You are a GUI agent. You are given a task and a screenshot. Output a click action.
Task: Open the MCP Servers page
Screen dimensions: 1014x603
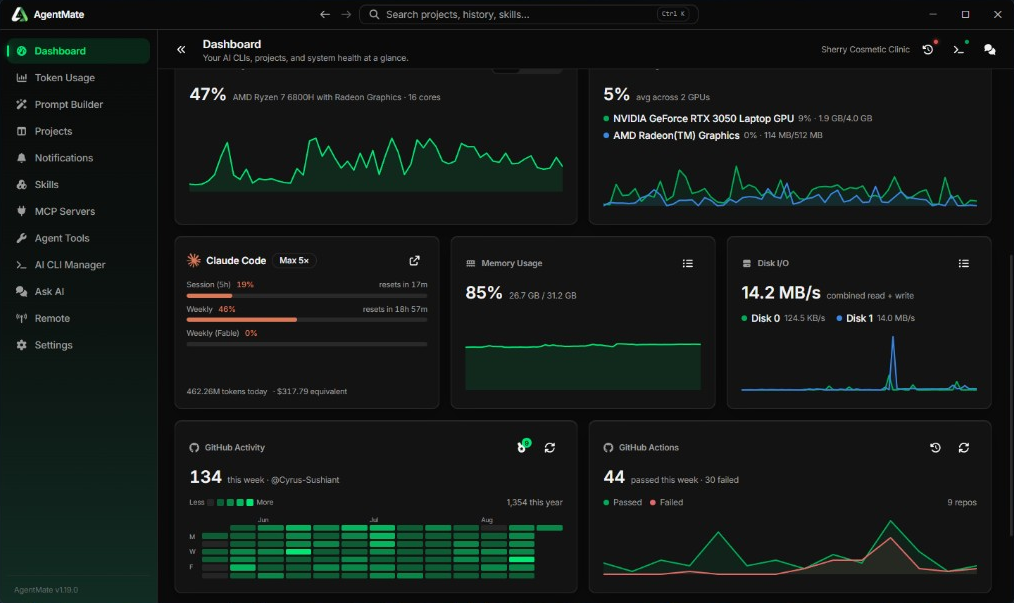(78, 212)
